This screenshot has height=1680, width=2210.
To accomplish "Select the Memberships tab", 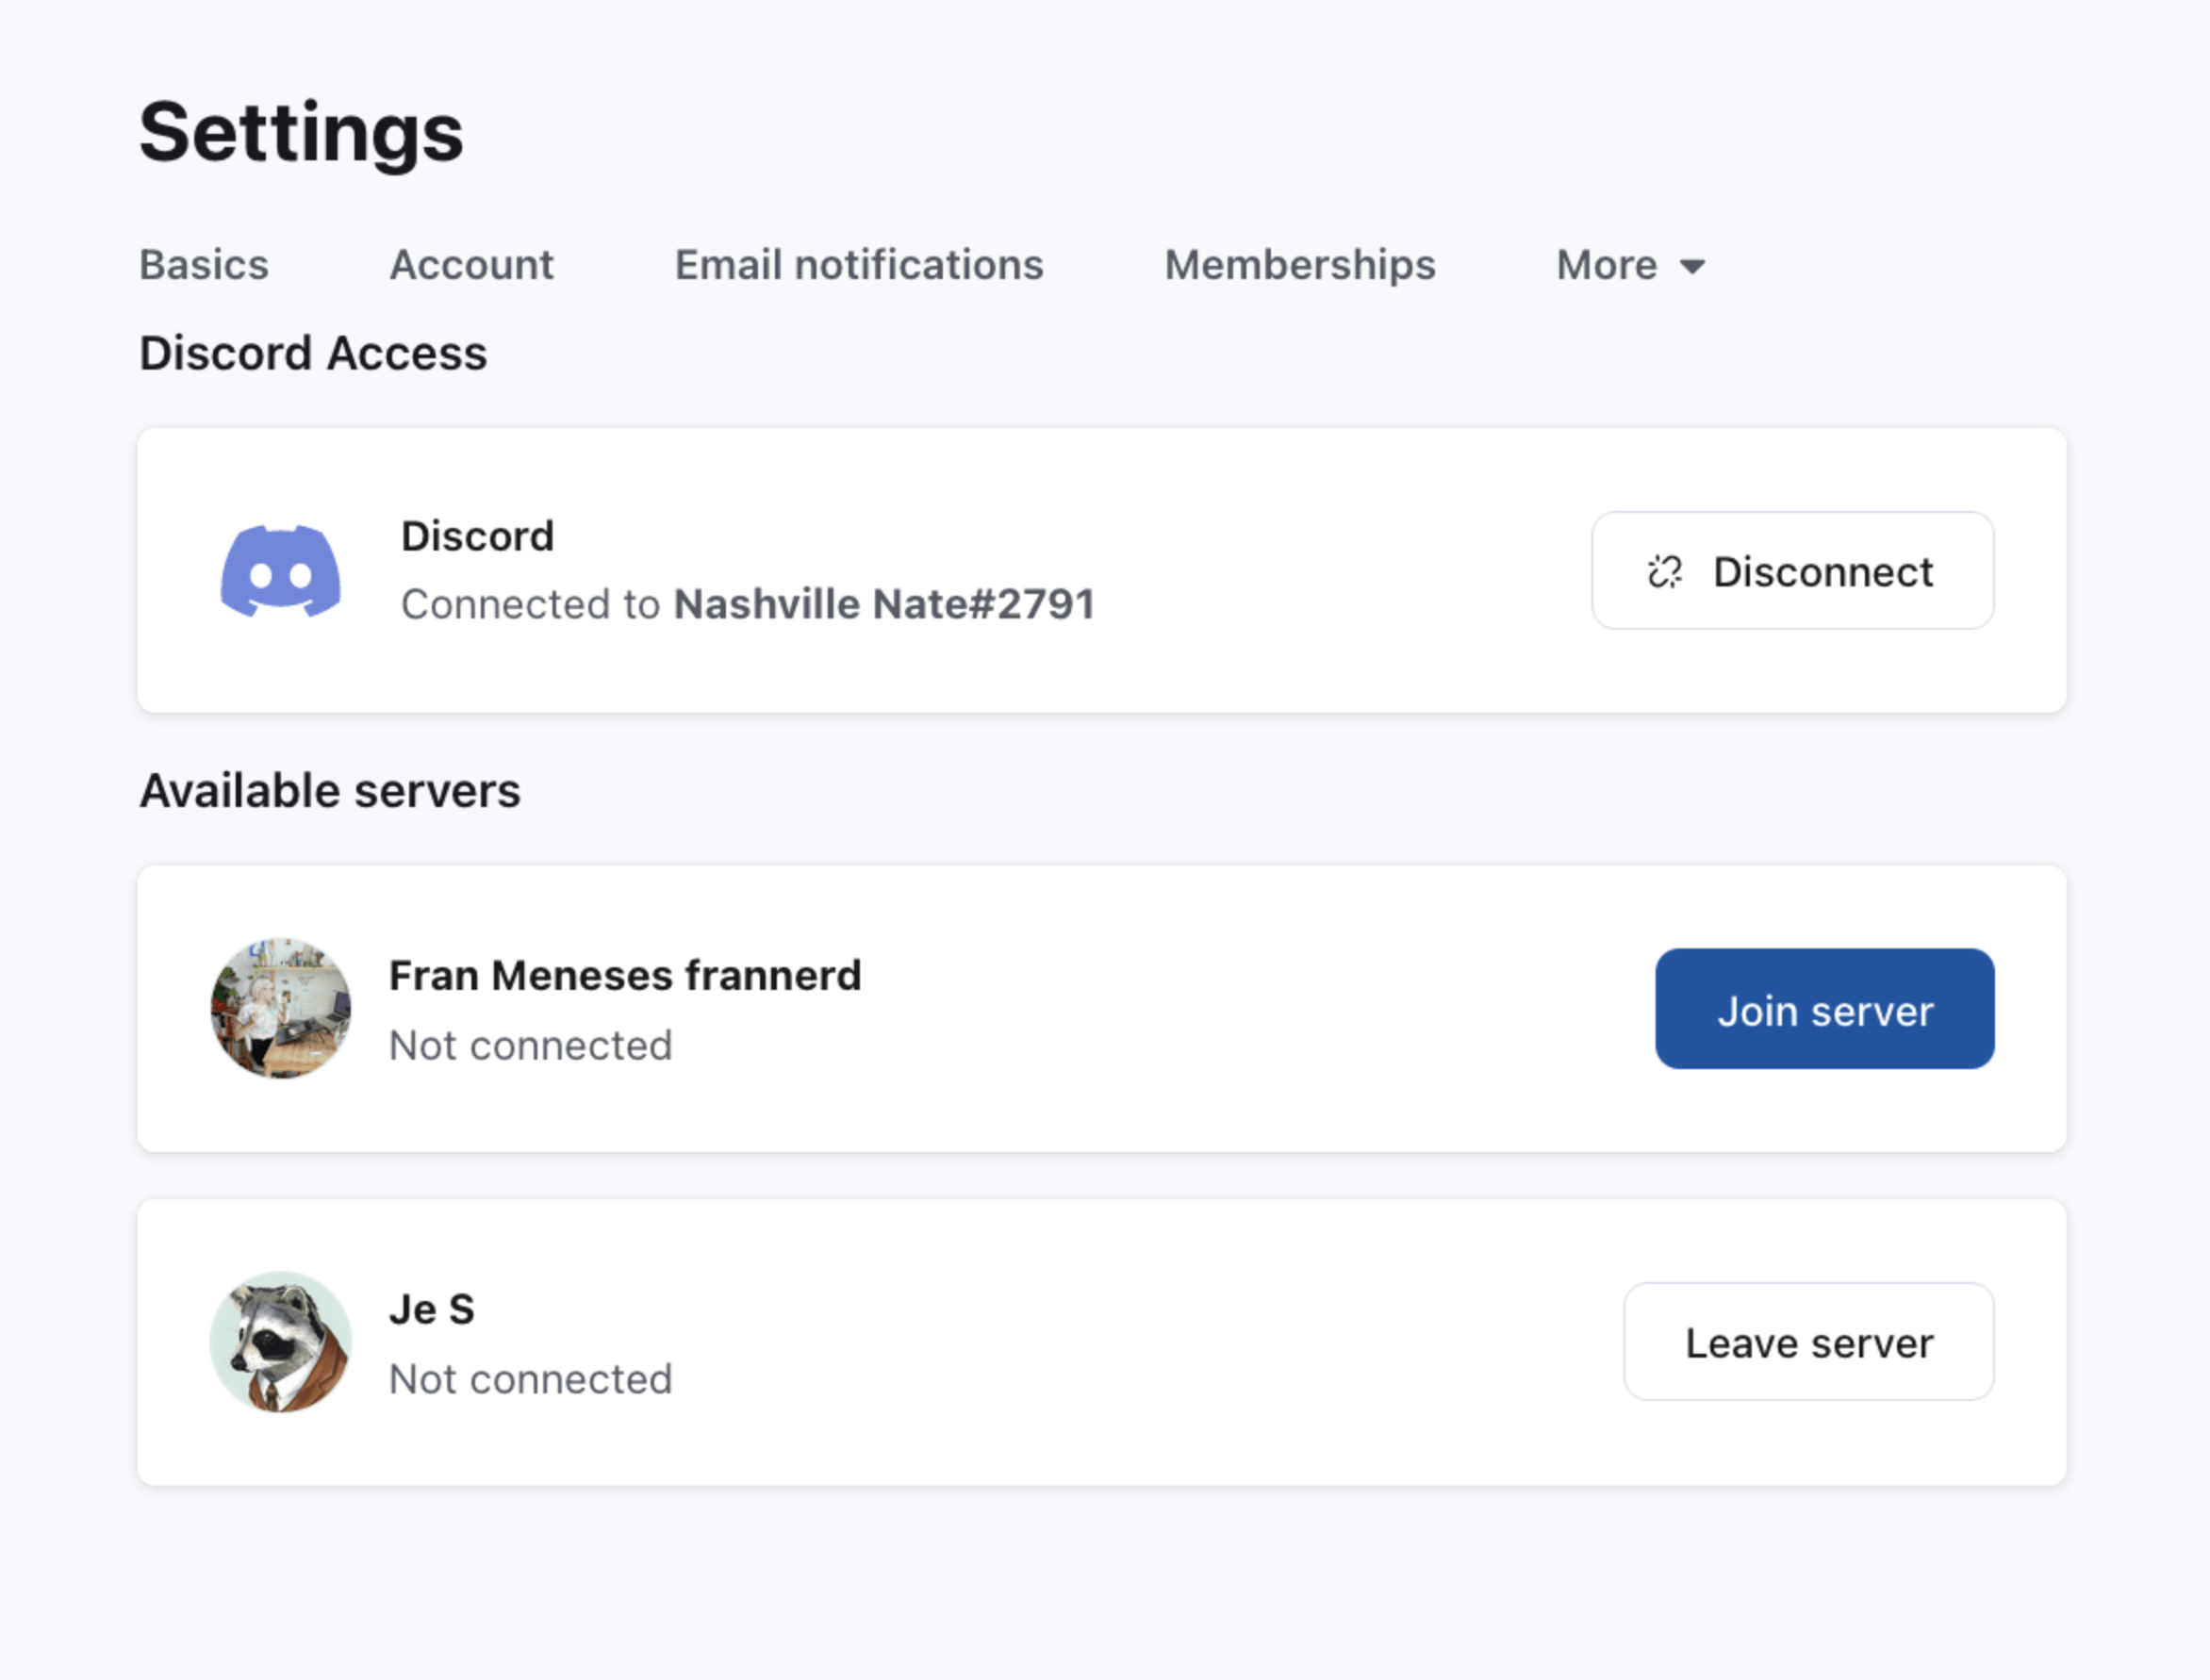I will tap(1299, 265).
